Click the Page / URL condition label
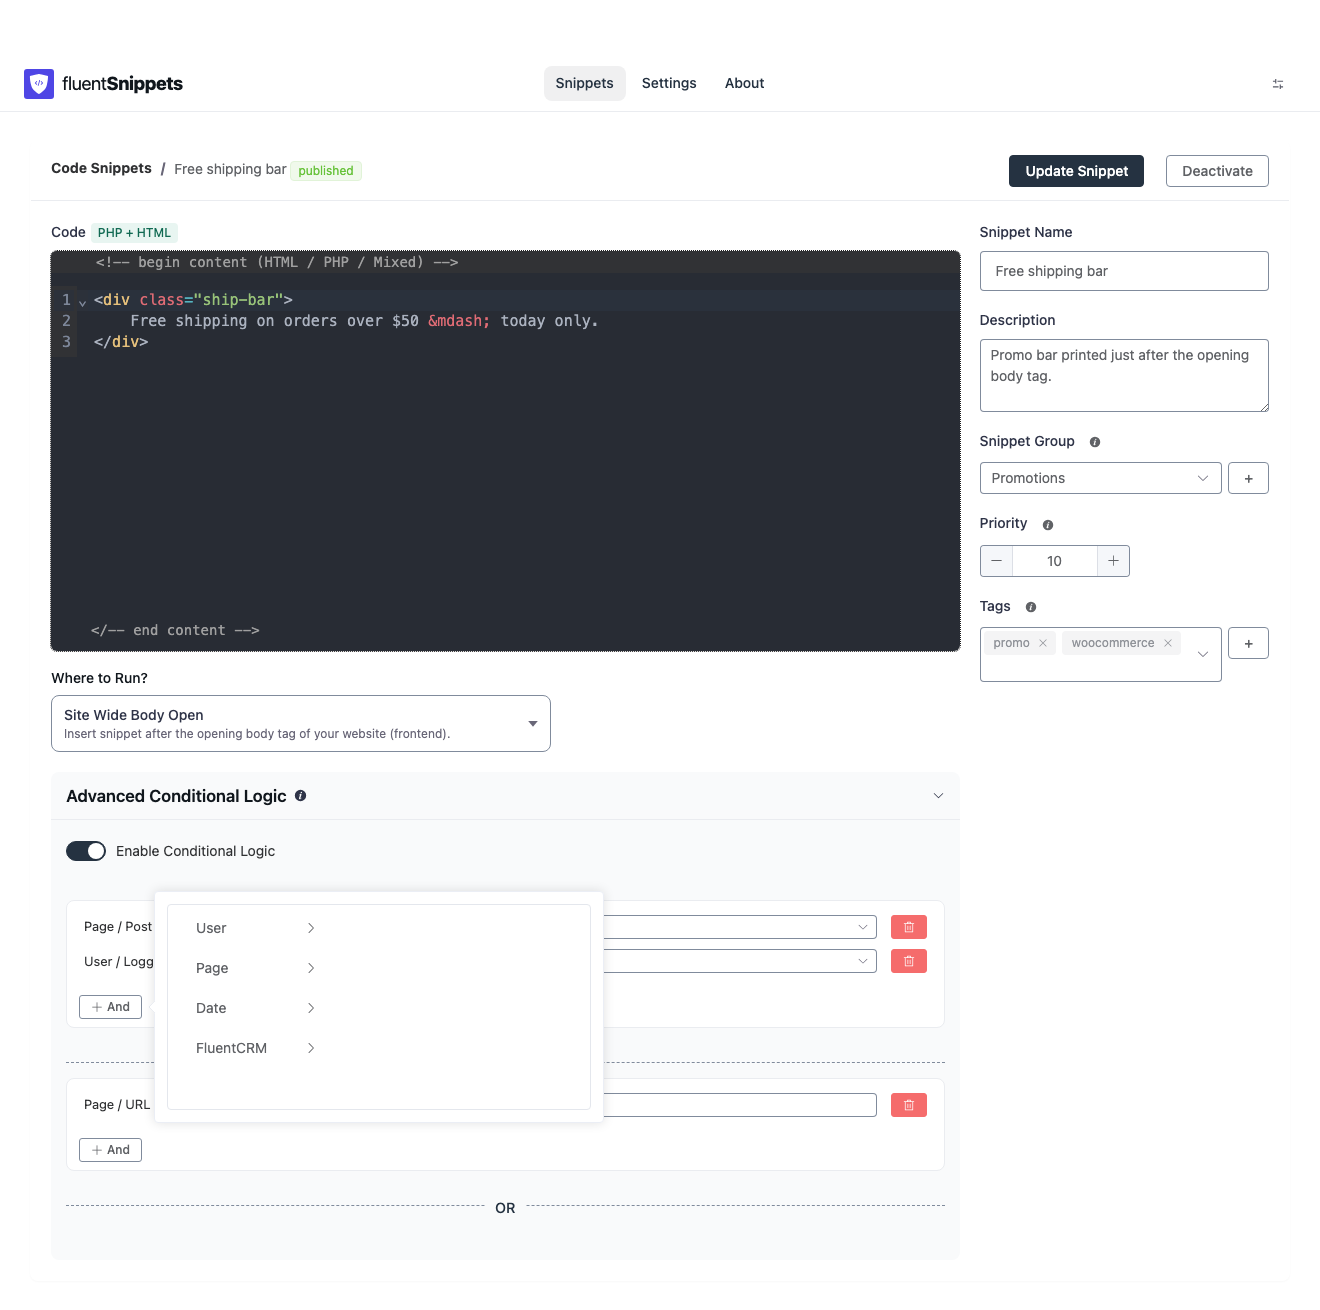The height and width of the screenshot is (1310, 1320). tap(117, 1105)
